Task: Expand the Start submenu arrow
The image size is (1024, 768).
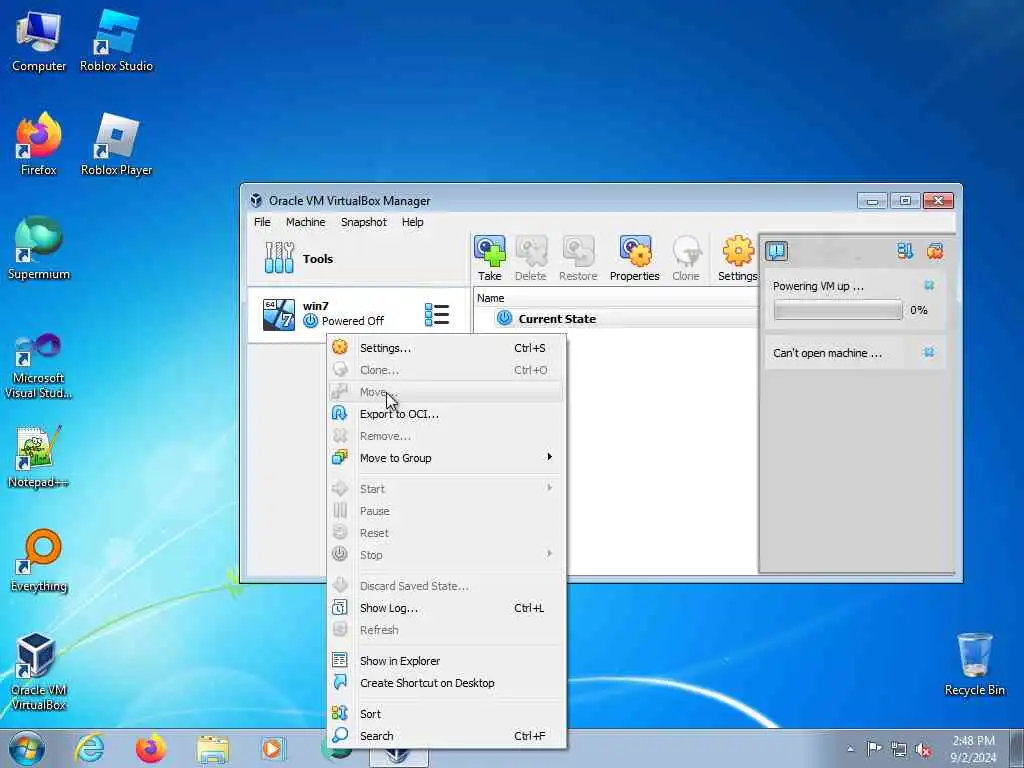Action: tap(549, 488)
